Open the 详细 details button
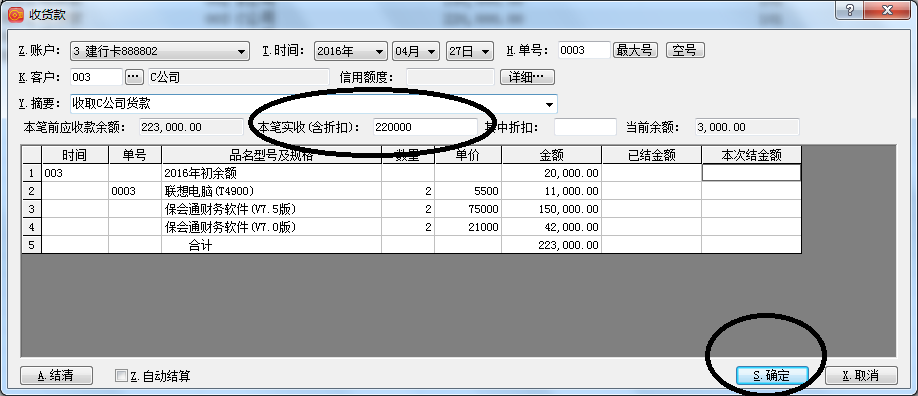The image size is (918, 396). [527, 77]
